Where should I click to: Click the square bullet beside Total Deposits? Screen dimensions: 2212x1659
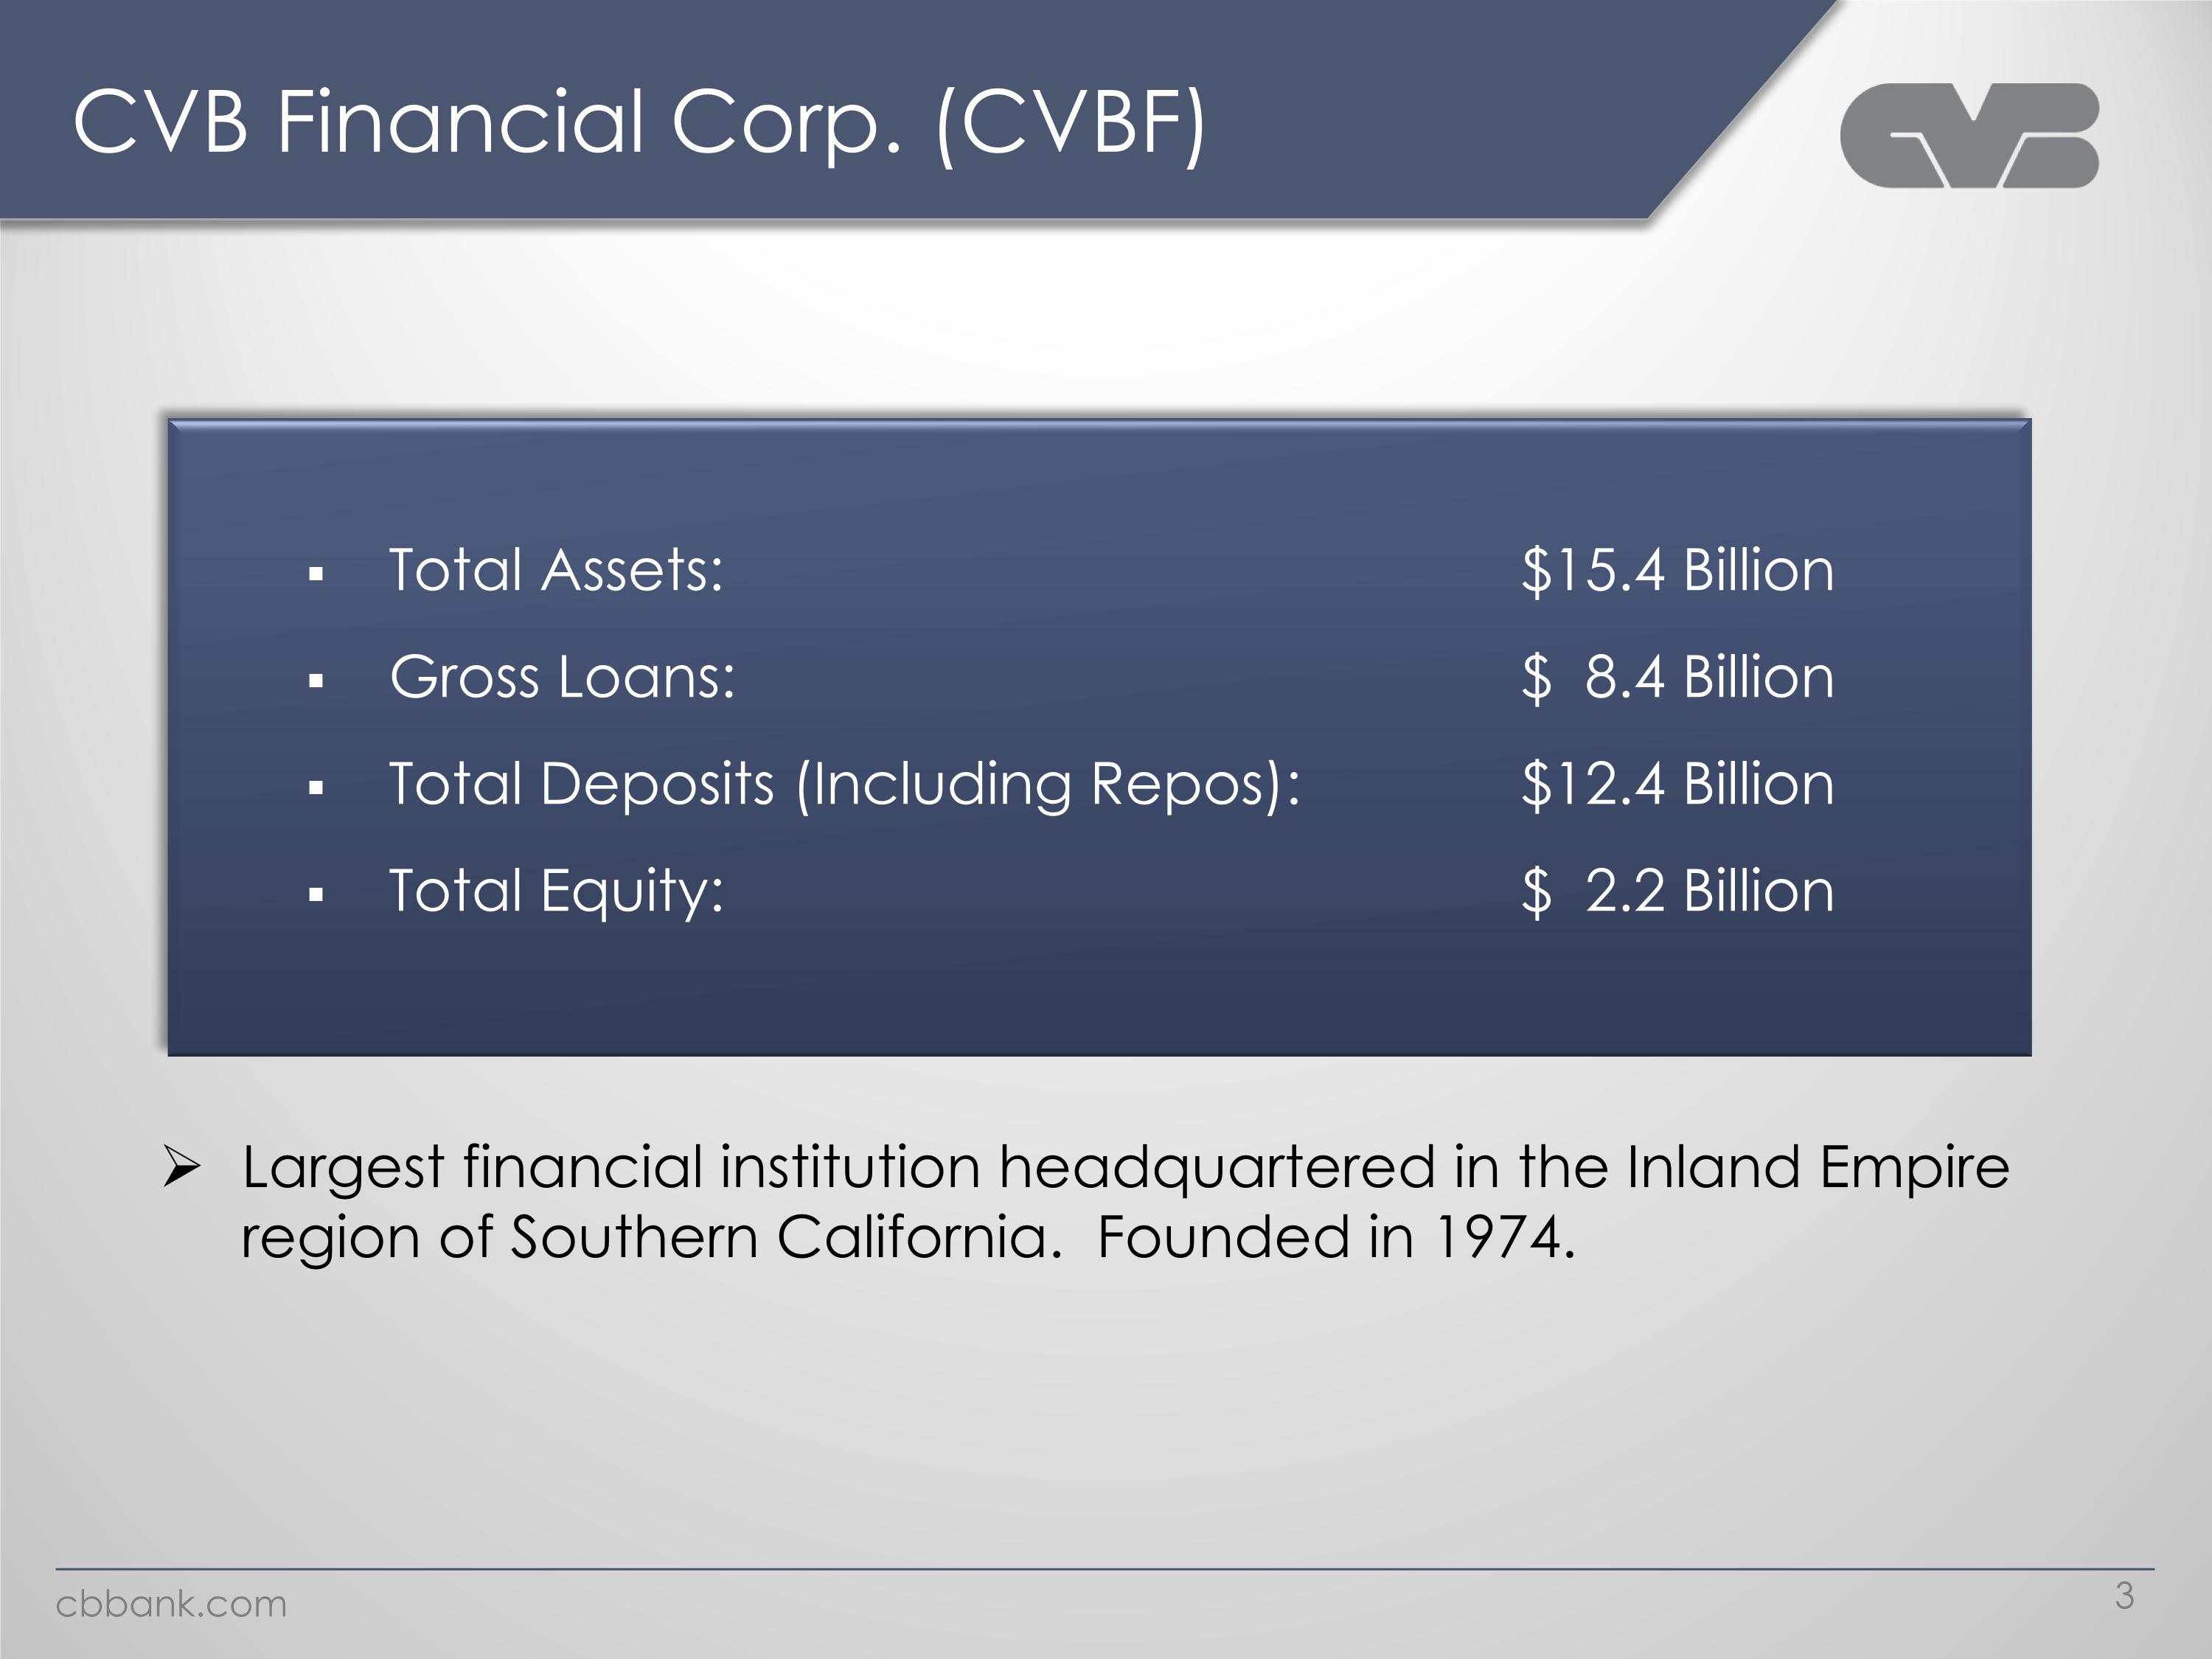coord(317,788)
